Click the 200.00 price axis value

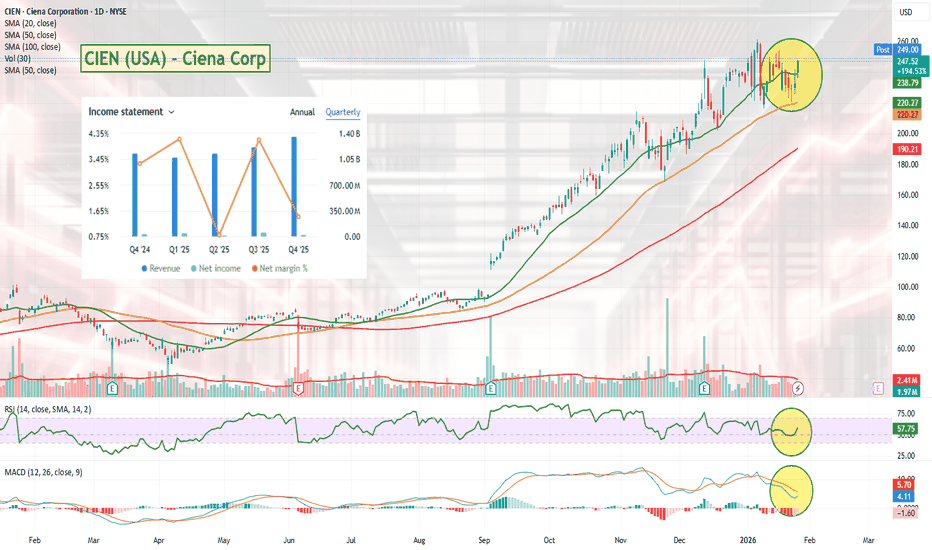[x=908, y=134]
